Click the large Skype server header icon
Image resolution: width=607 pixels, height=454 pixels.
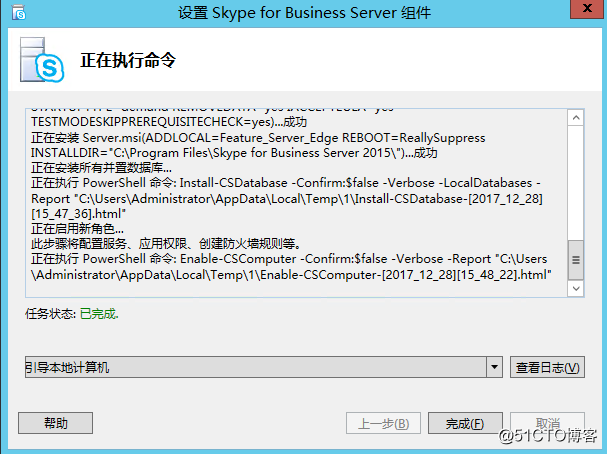[x=42, y=60]
